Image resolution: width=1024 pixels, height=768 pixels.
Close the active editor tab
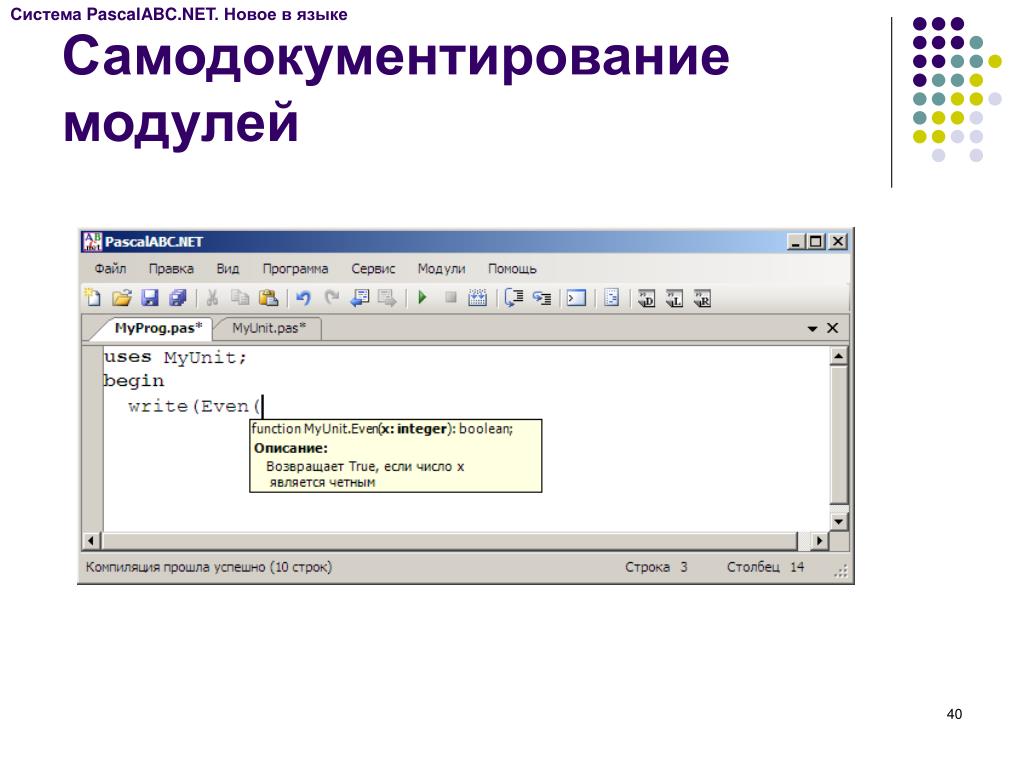[x=833, y=328]
